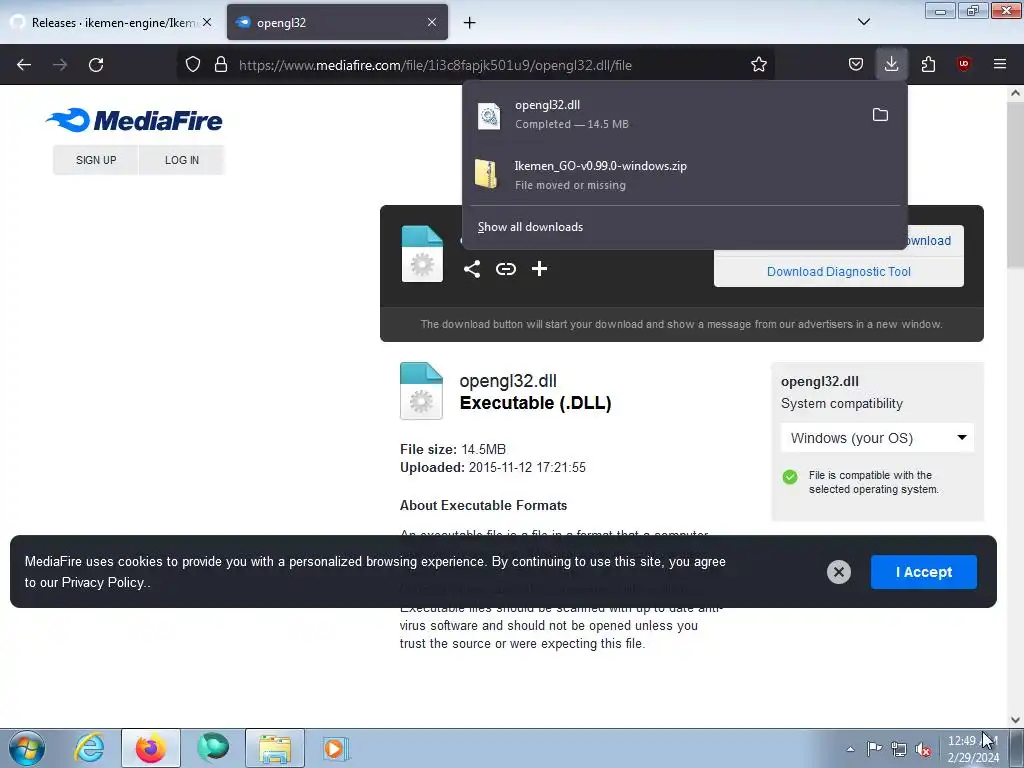Bookmark this page with the star
This screenshot has height=768, width=1024.
(x=758, y=65)
